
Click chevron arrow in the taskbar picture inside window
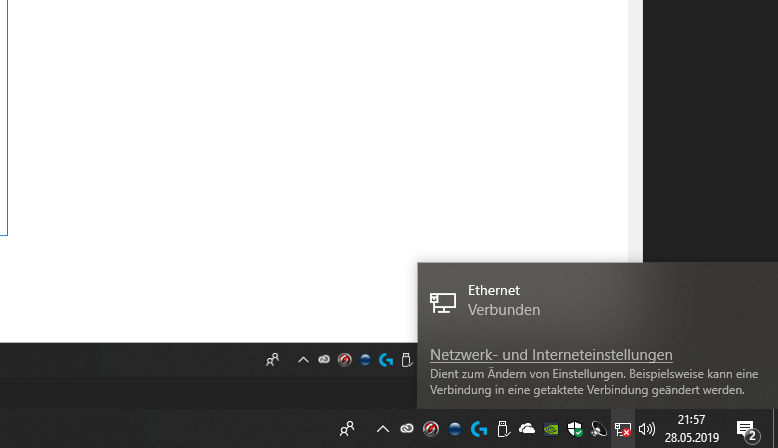[x=303, y=360]
